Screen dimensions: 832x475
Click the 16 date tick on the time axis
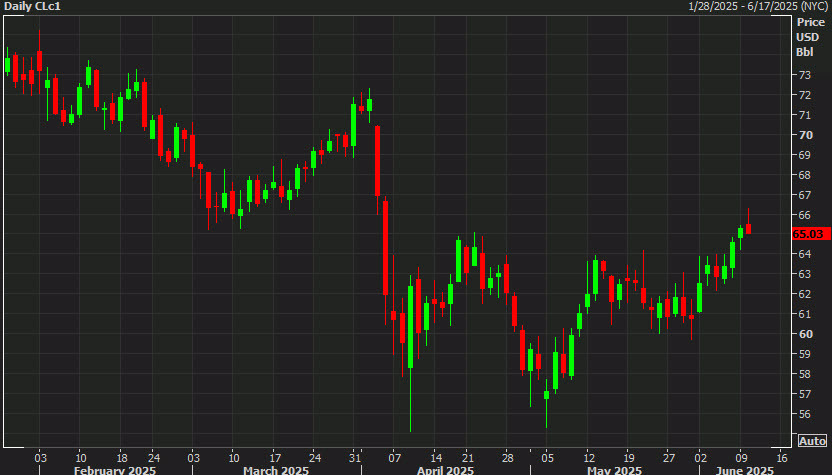[x=782, y=458]
